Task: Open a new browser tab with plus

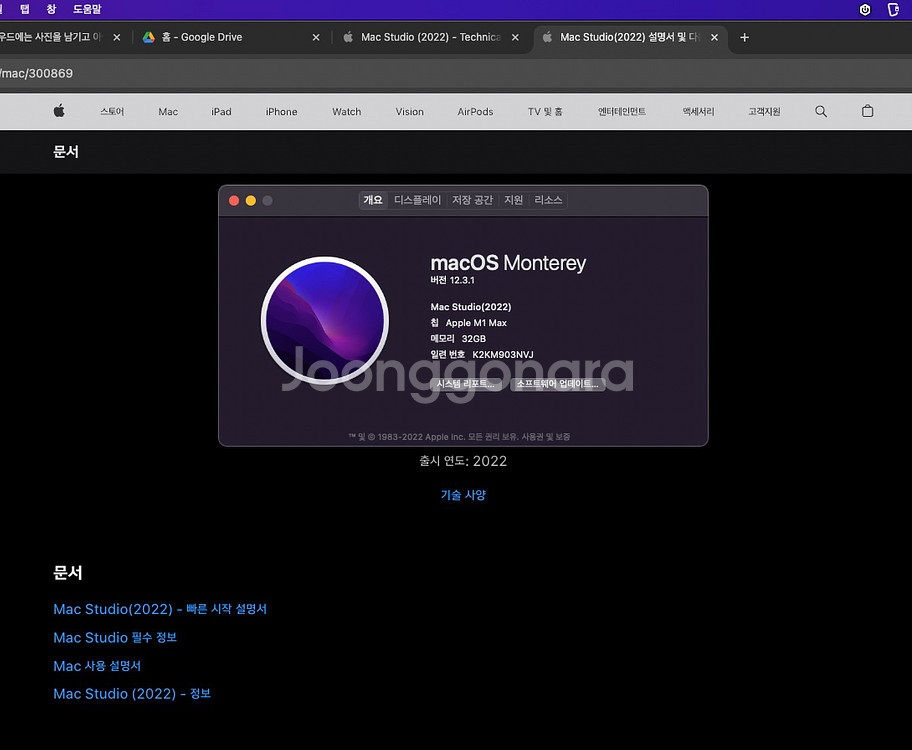Action: click(744, 37)
